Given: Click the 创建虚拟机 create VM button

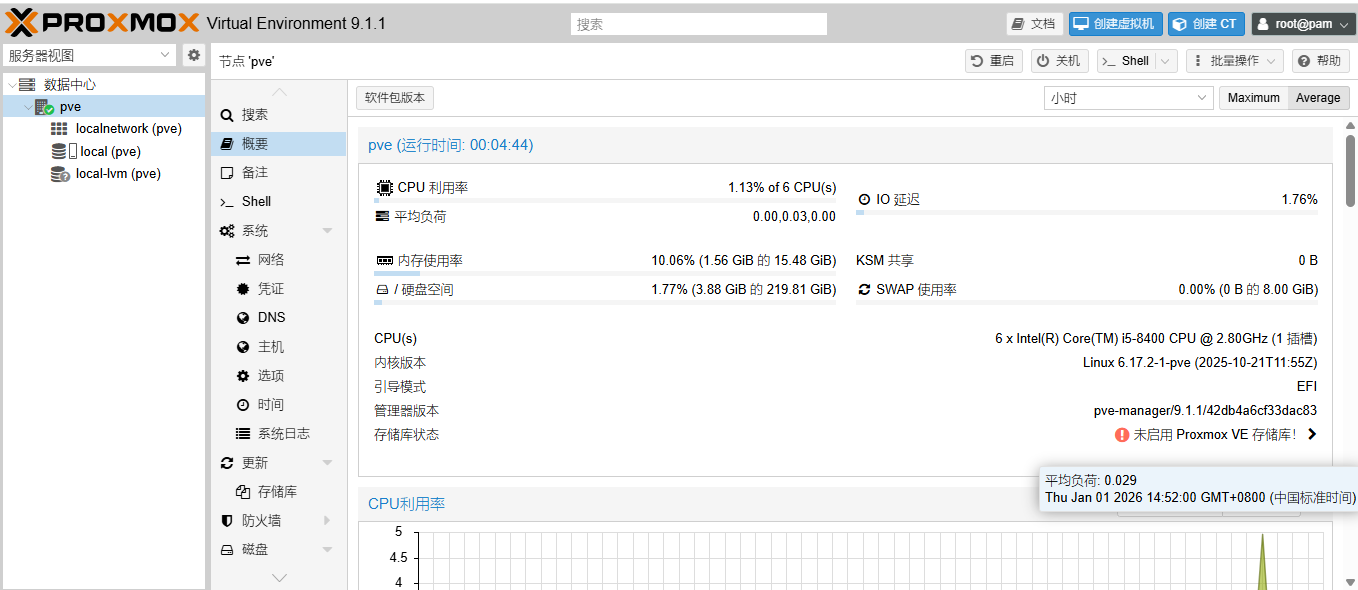Looking at the screenshot, I should (1114, 24).
